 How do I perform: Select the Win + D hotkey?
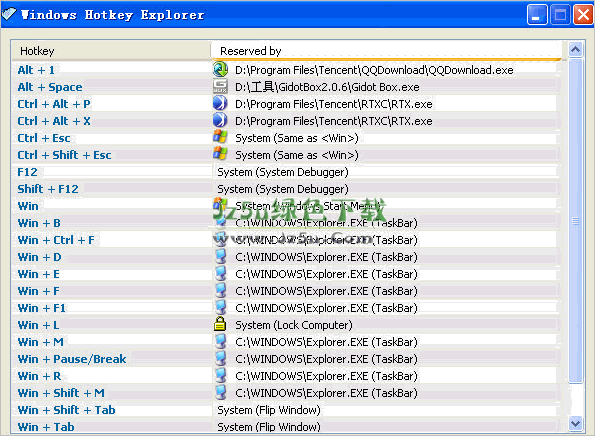[39, 257]
